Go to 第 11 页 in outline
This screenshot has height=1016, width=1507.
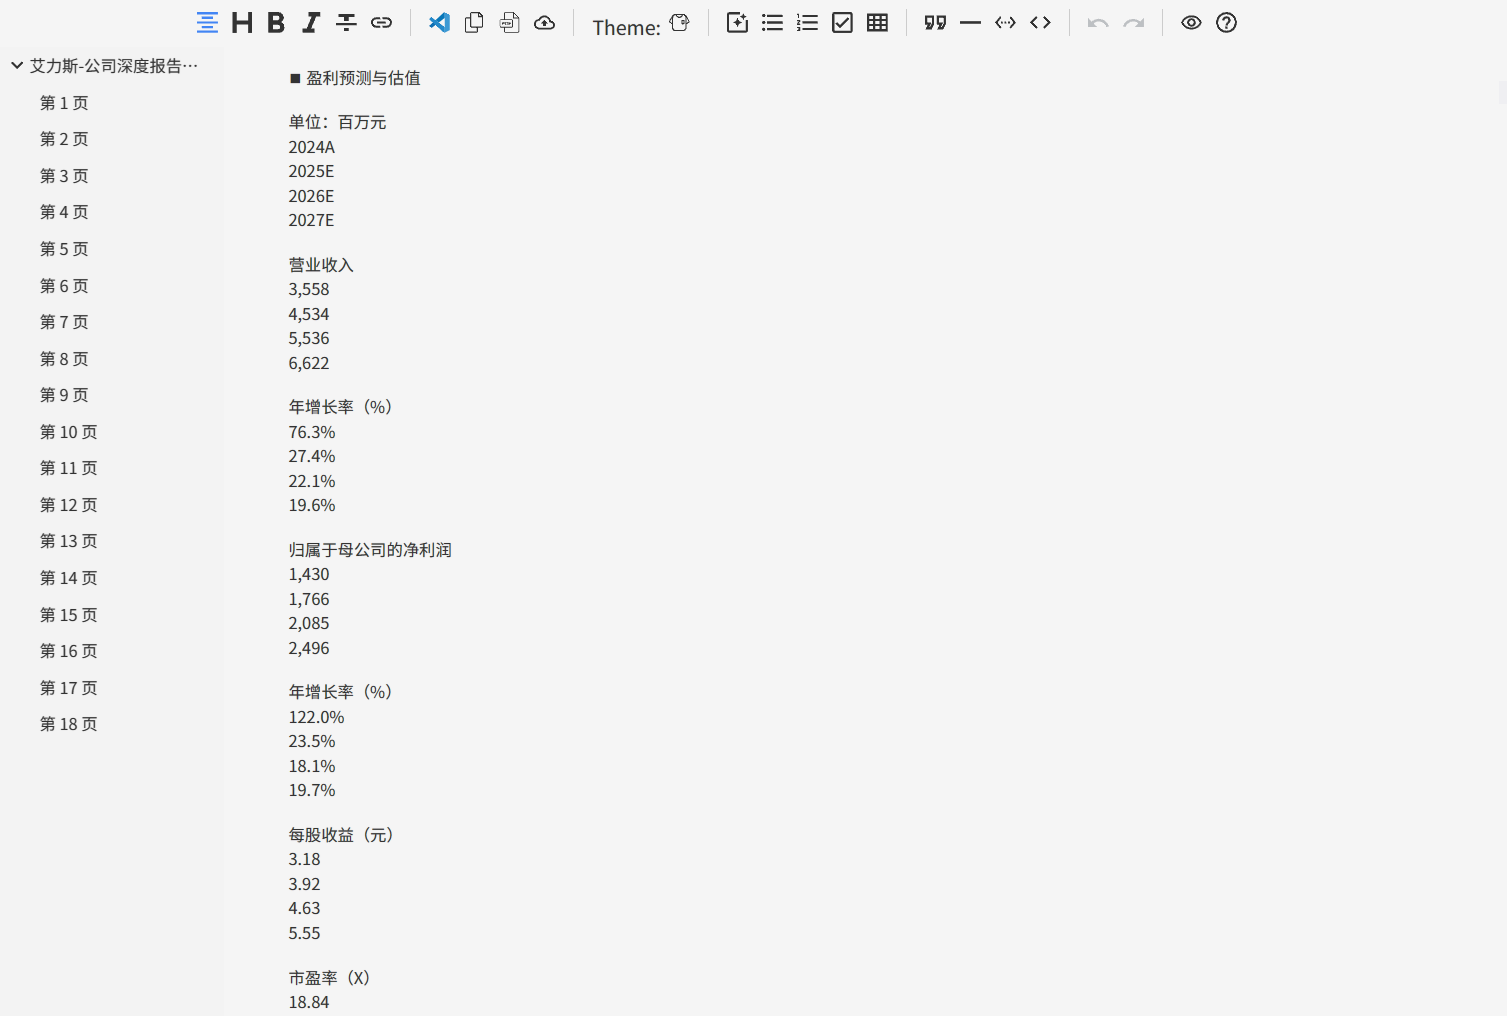pos(69,468)
